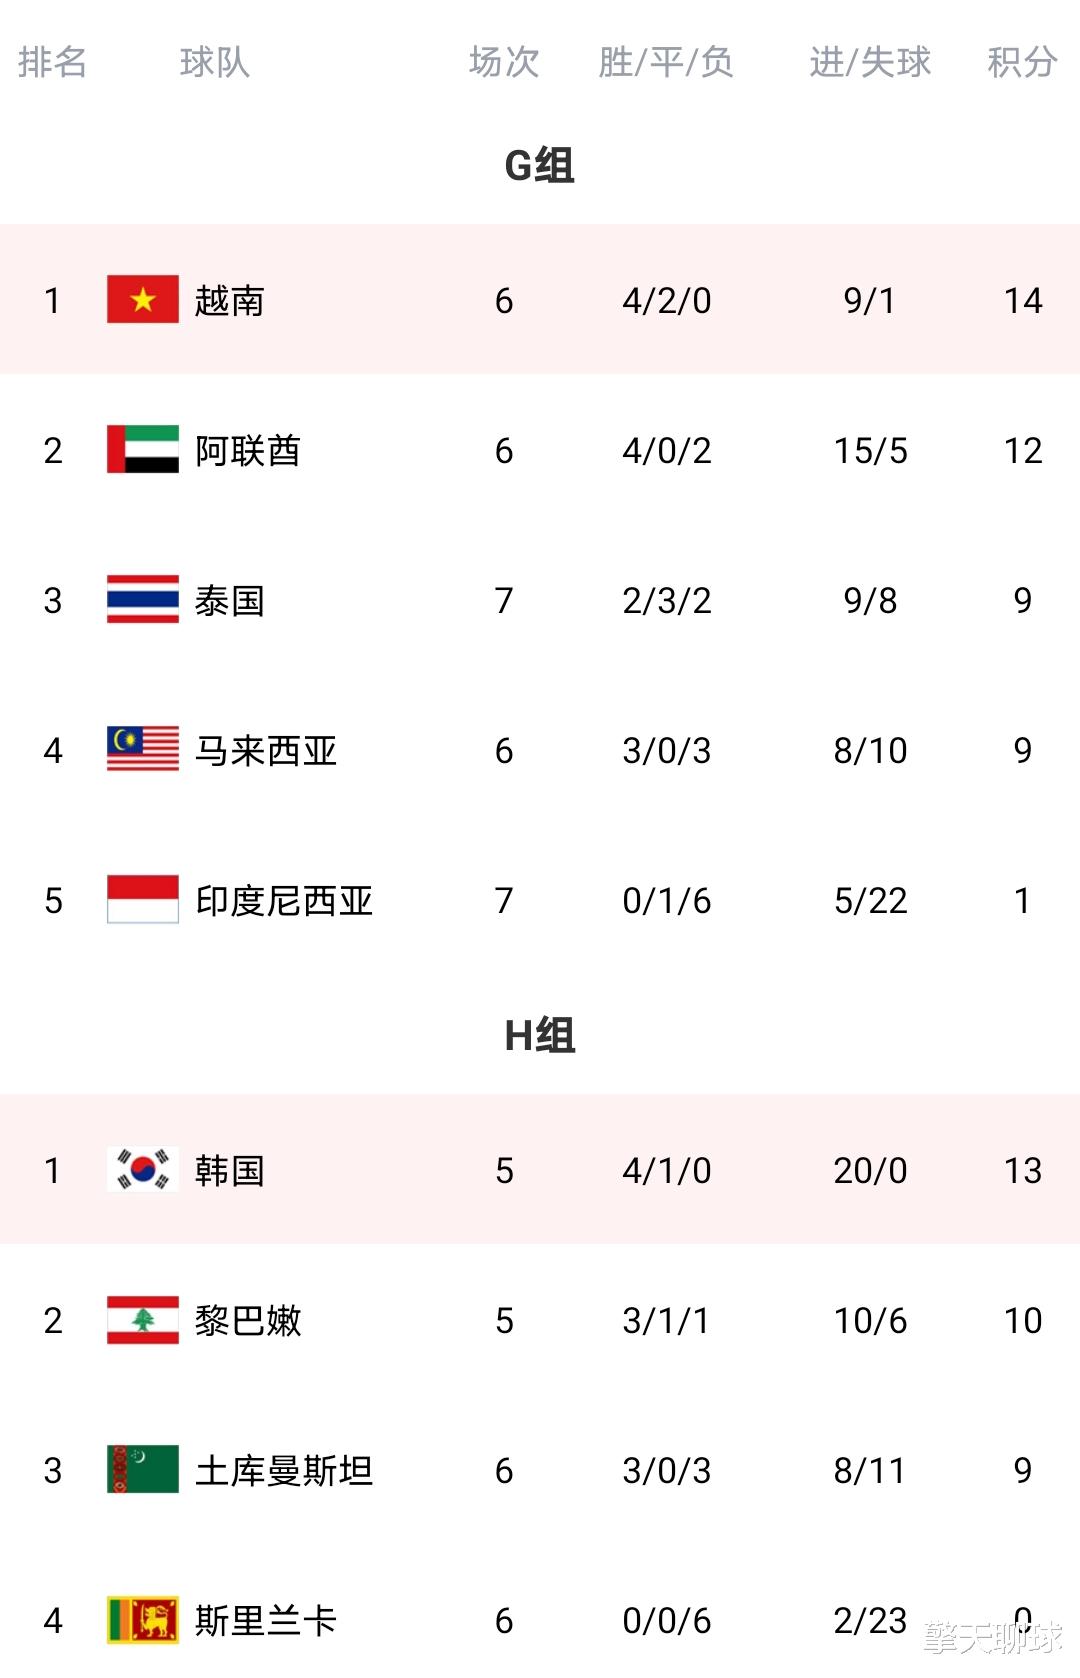Image resolution: width=1080 pixels, height=1678 pixels.
Task: Click the UAE flag icon
Action: [143, 449]
